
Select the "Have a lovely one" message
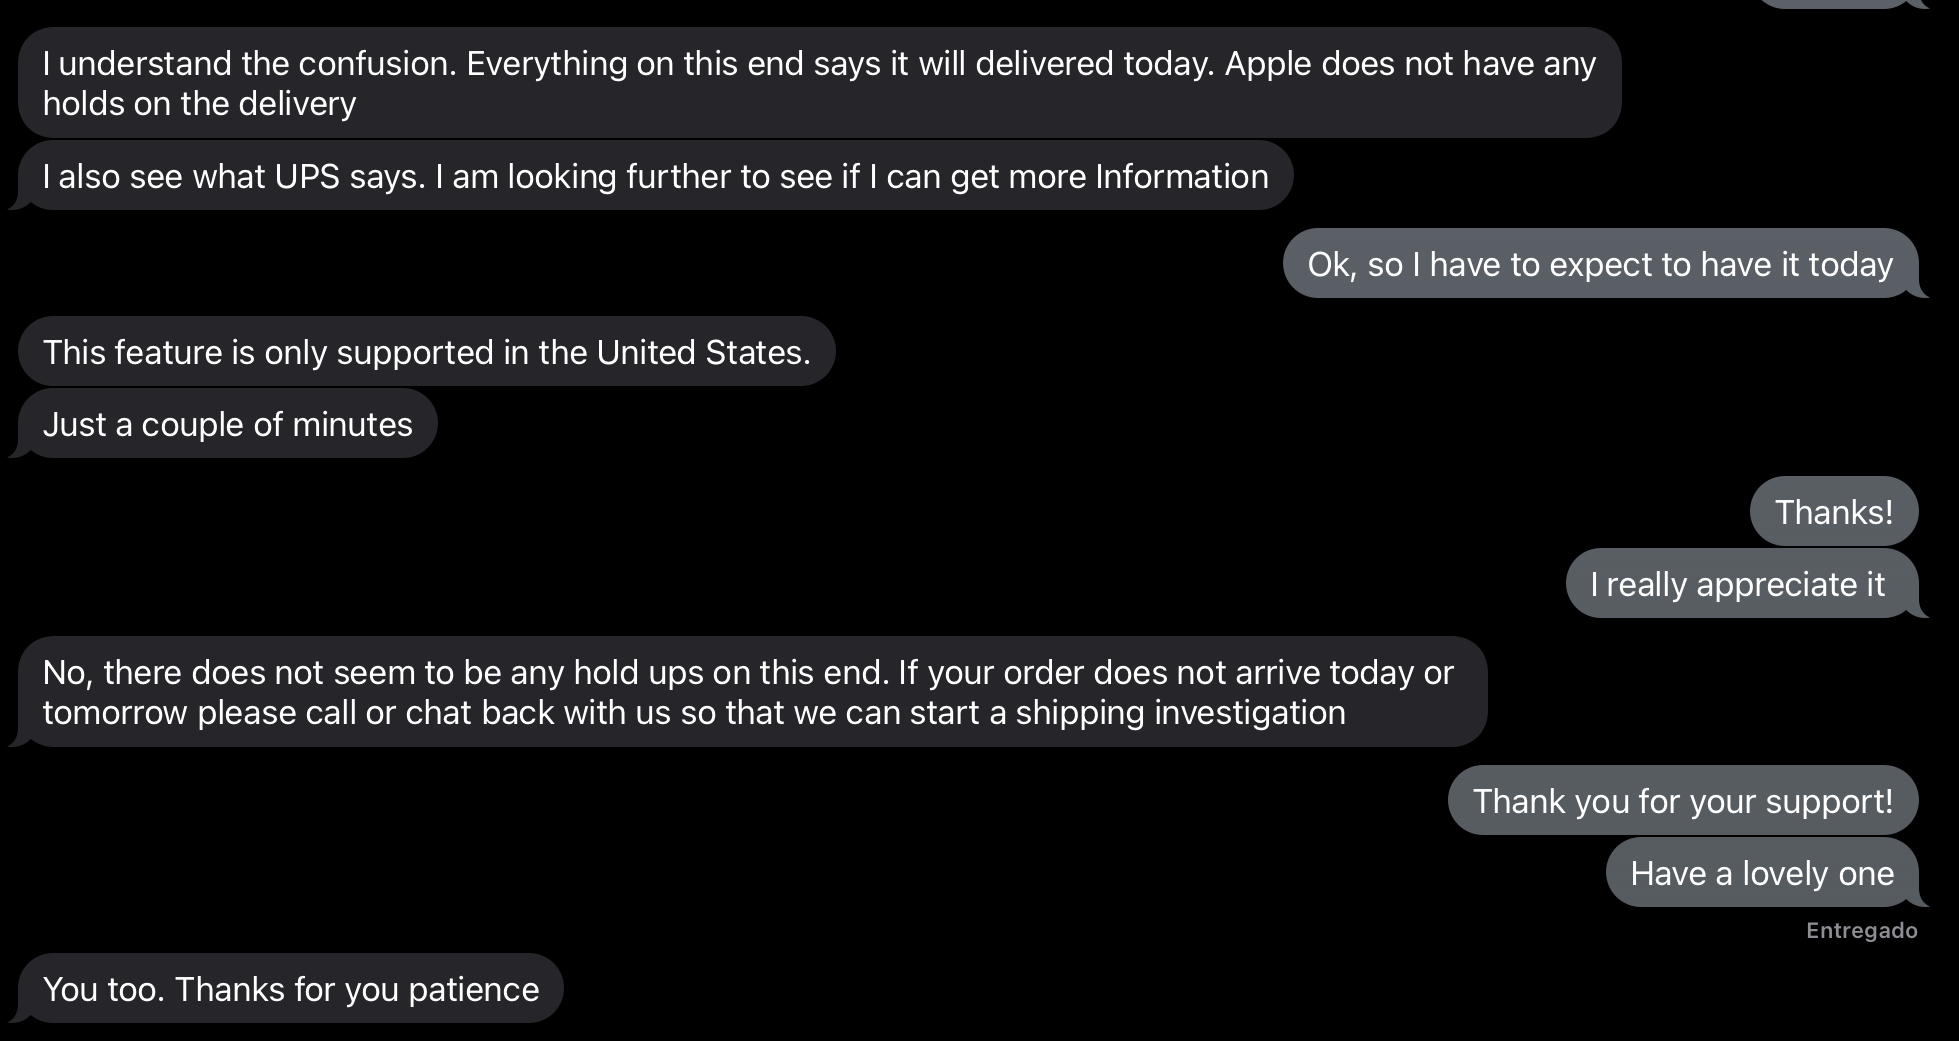[x=1761, y=873]
